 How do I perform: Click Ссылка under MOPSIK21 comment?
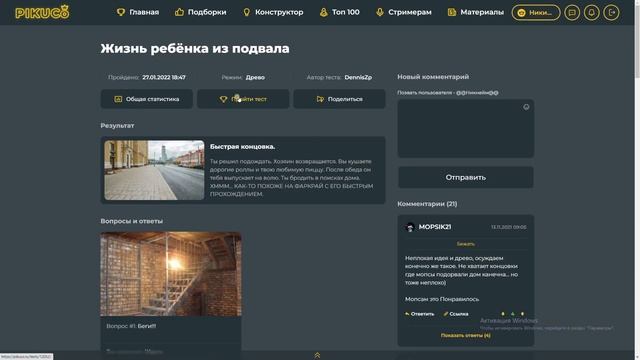click(x=456, y=314)
